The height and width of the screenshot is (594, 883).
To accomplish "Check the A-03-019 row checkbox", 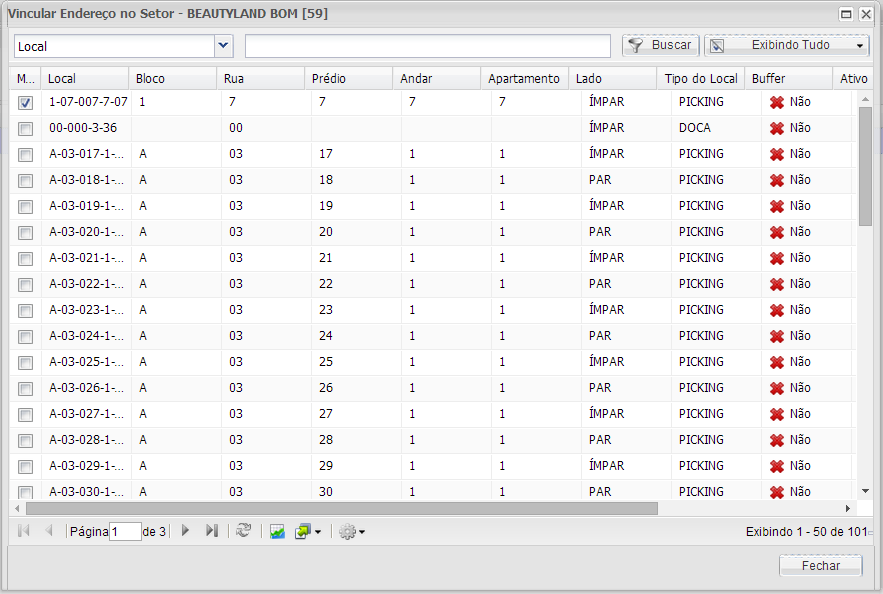I will (25, 207).
